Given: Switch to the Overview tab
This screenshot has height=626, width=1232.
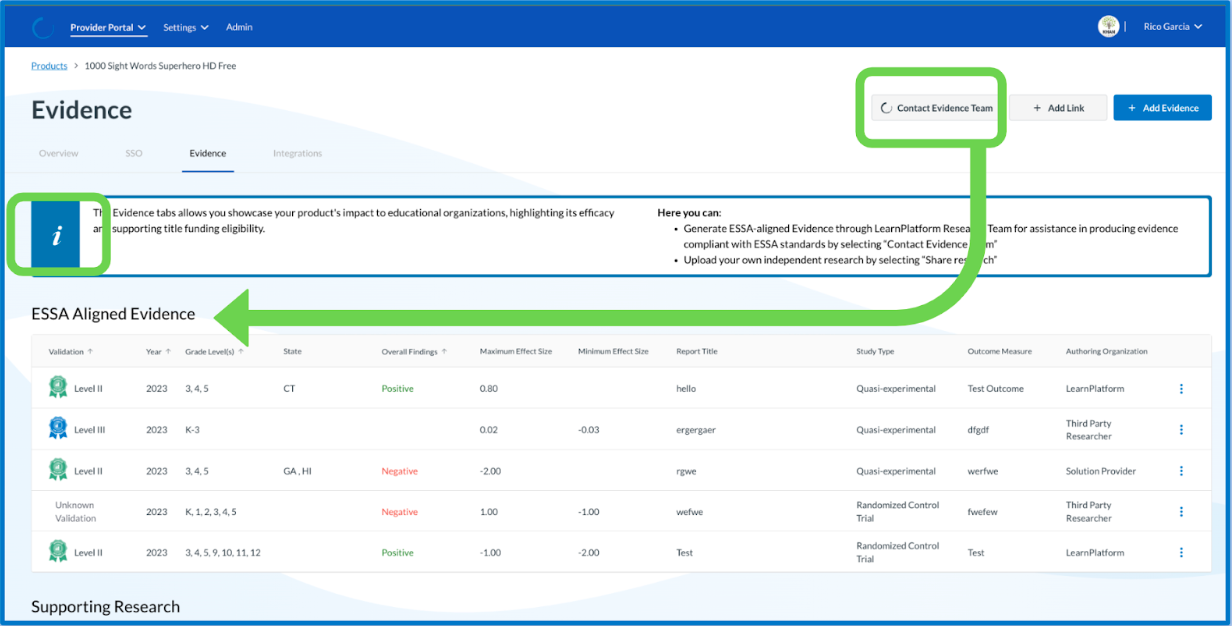Looking at the screenshot, I should tap(59, 154).
